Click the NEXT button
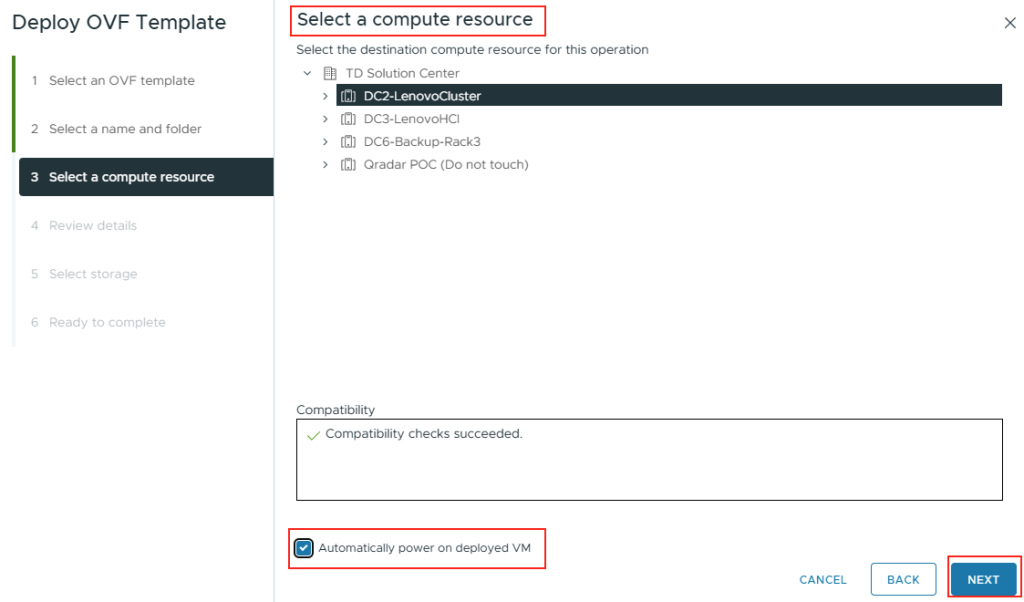Viewport: 1024px width, 602px height. pos(984,580)
